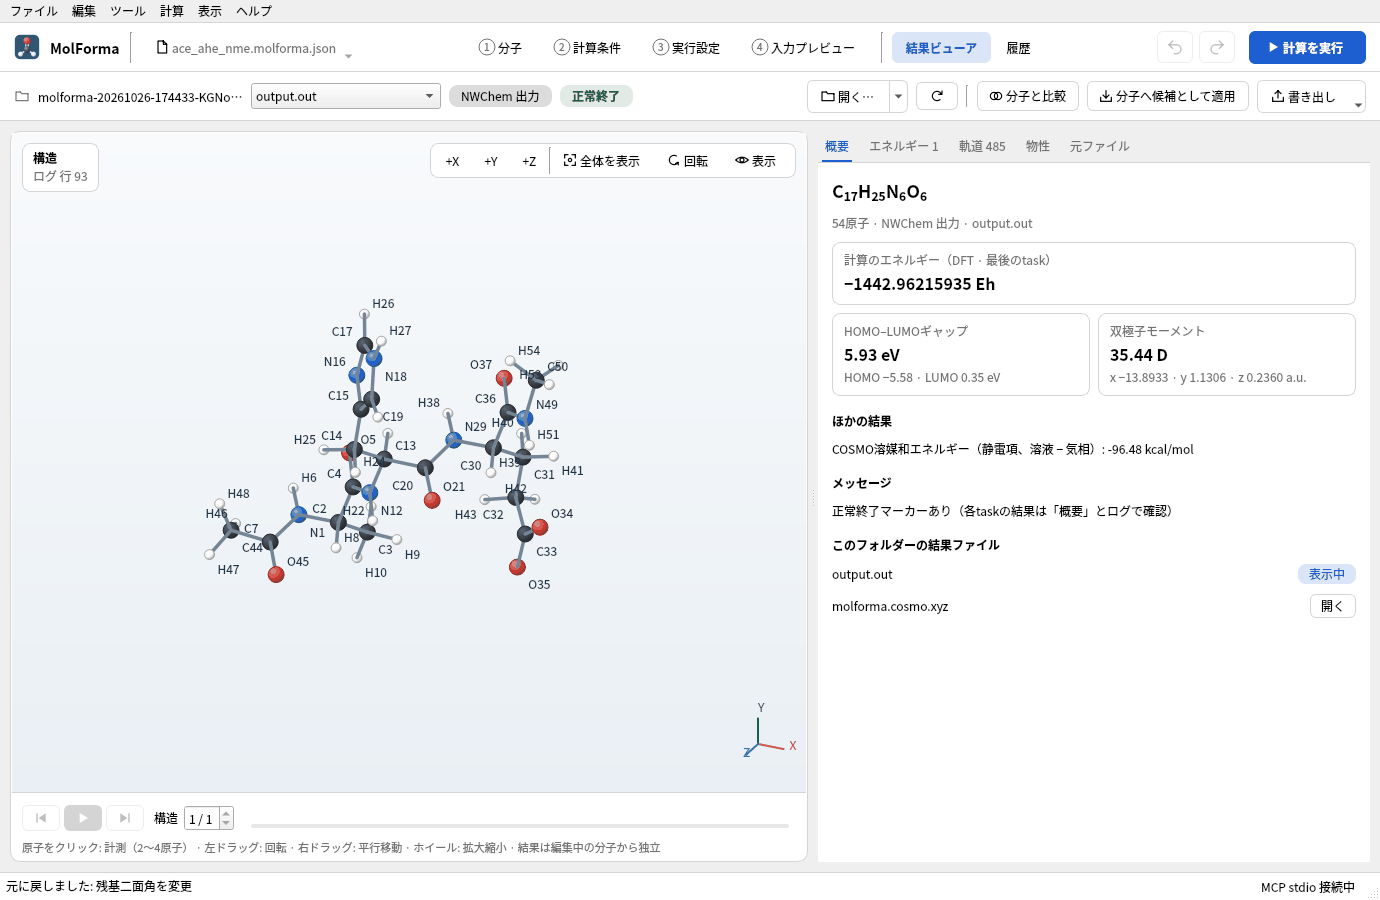1380x900 pixels.
Task: Switch to 結果ビューア view
Action: (x=941, y=47)
